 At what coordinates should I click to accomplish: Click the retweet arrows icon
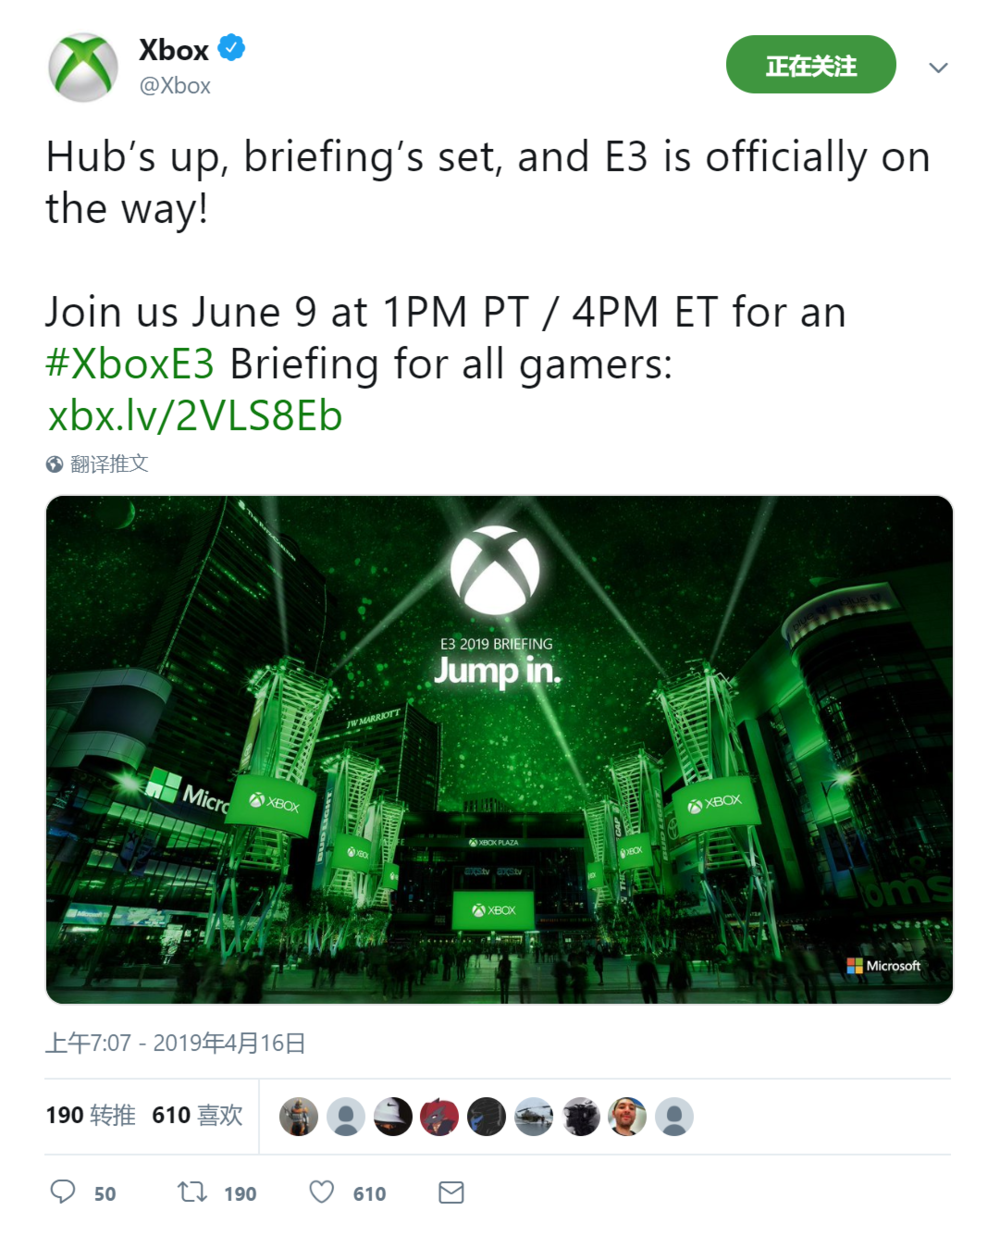(x=192, y=1191)
